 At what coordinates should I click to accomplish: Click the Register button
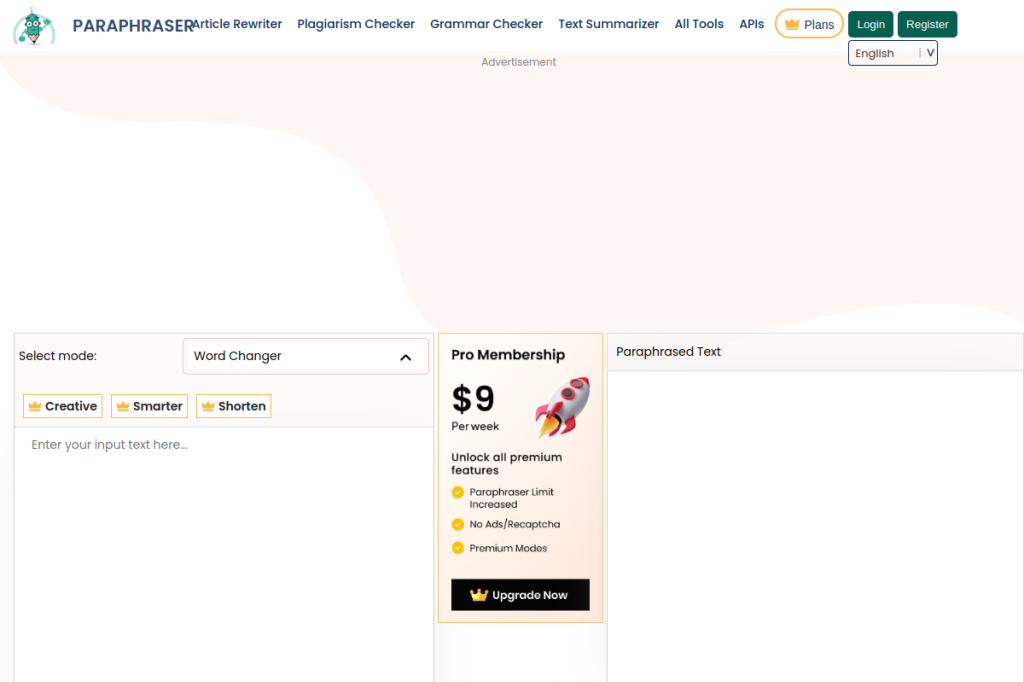[x=927, y=24]
